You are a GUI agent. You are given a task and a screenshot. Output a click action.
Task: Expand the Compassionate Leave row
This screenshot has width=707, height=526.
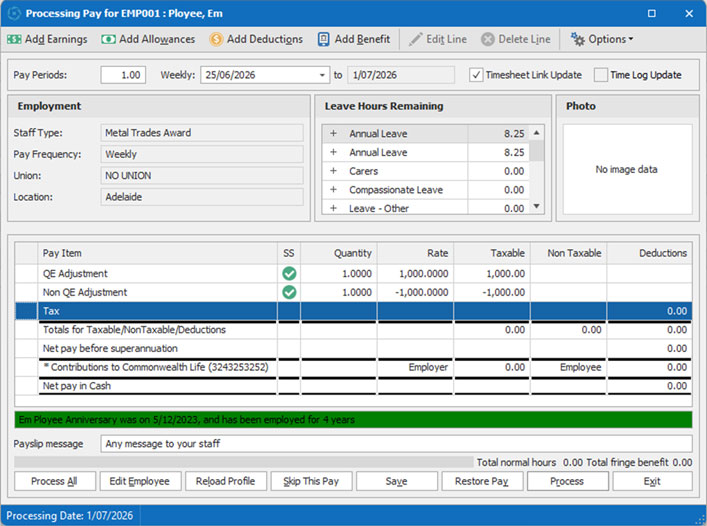point(333,190)
